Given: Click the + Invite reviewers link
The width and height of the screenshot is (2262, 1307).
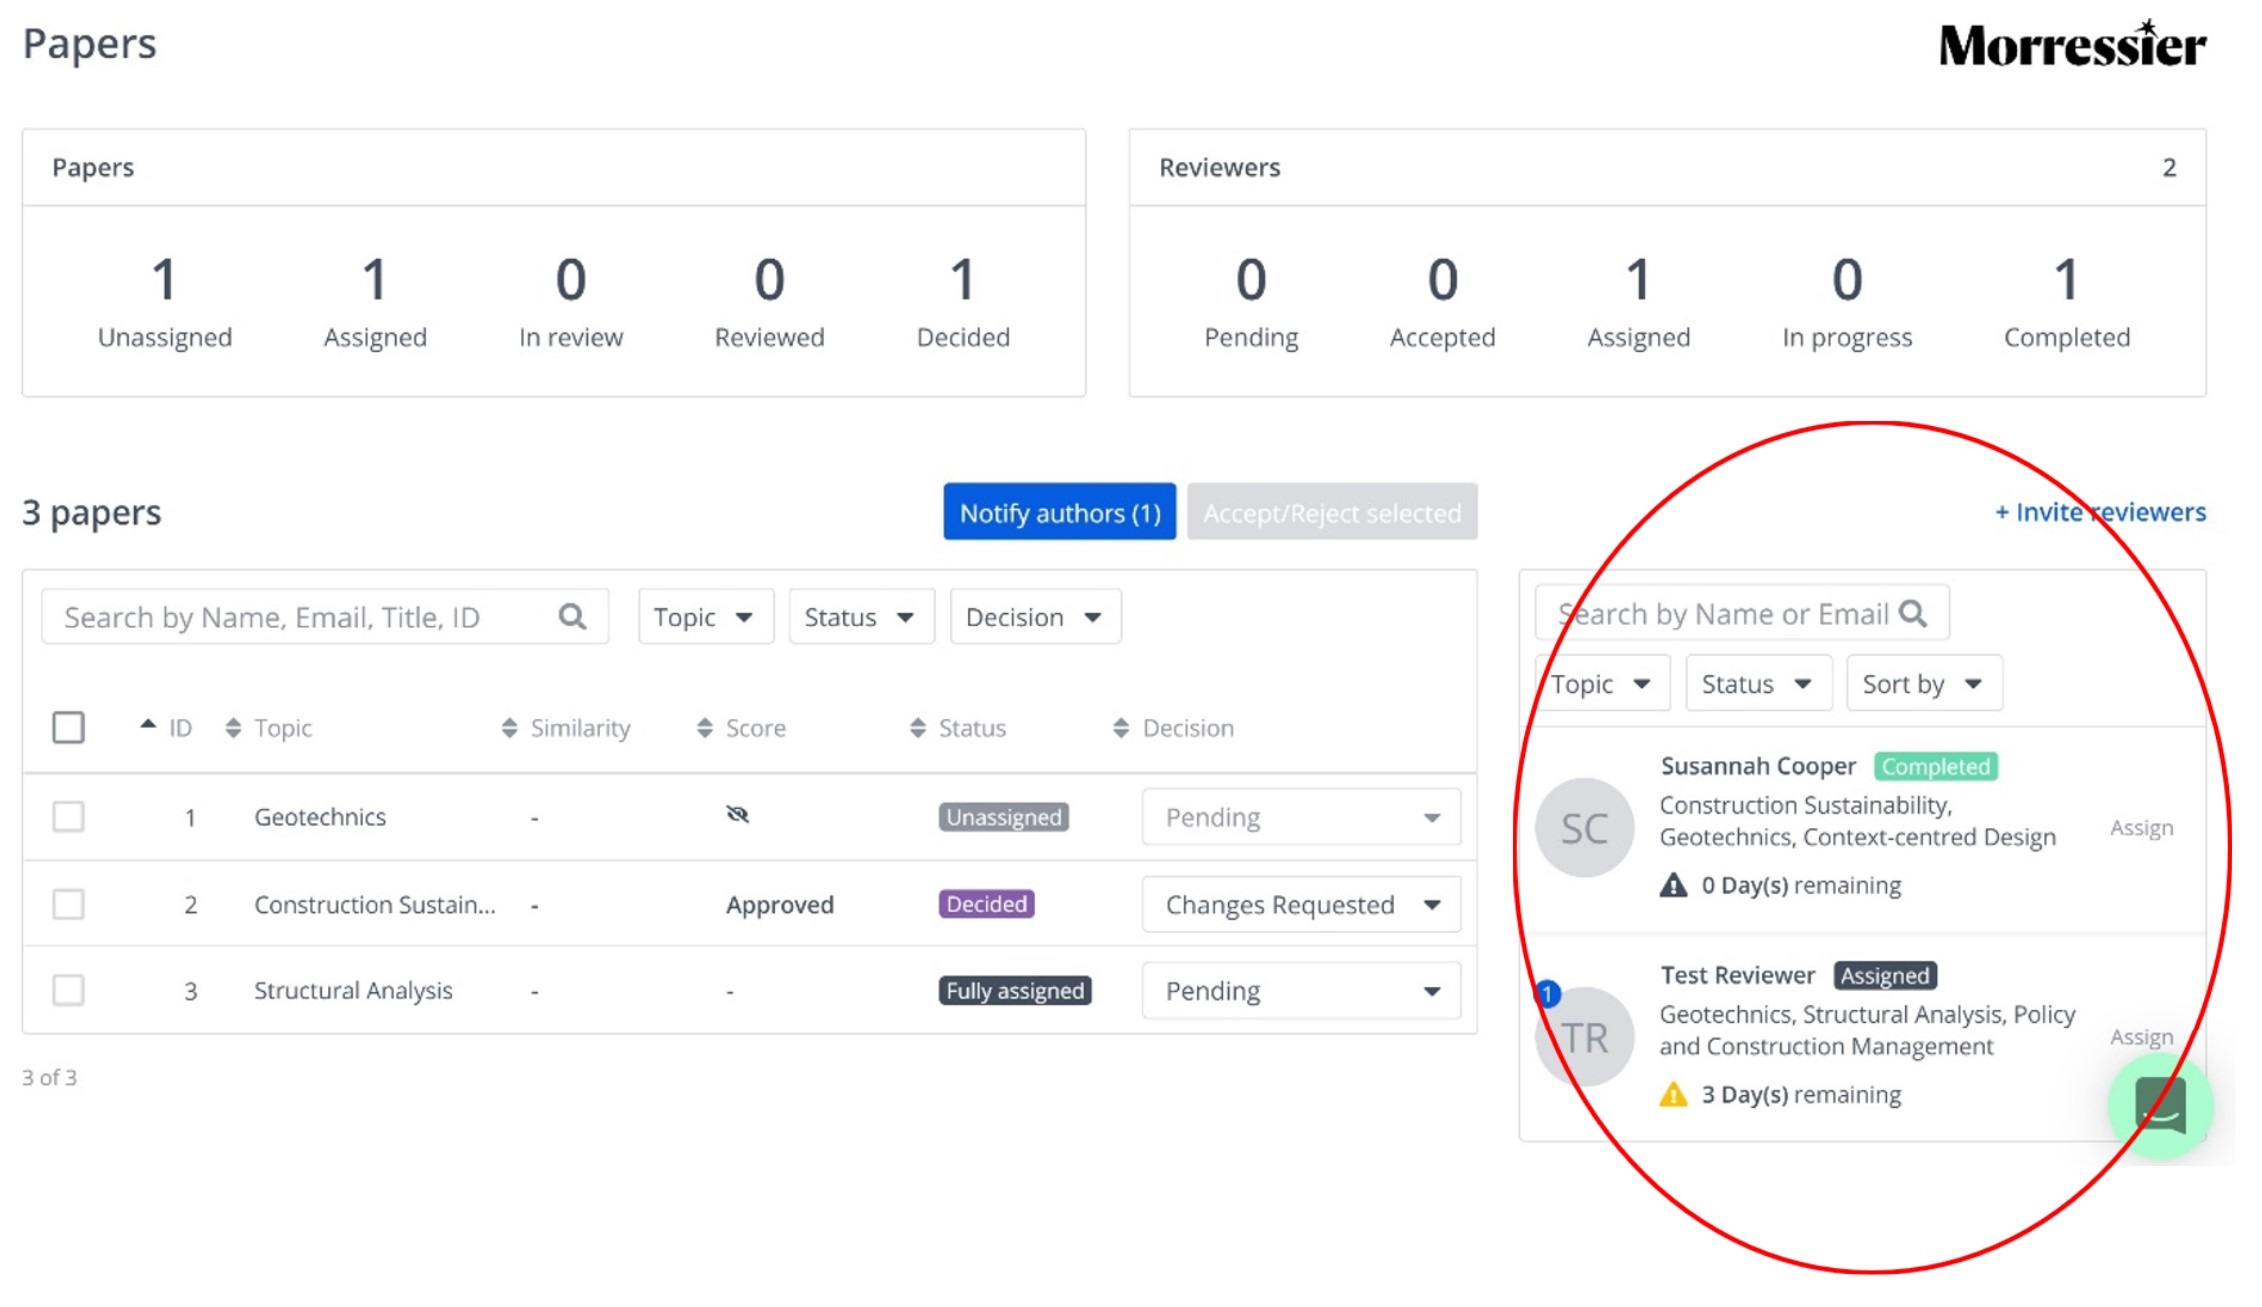Looking at the screenshot, I should (x=2100, y=512).
